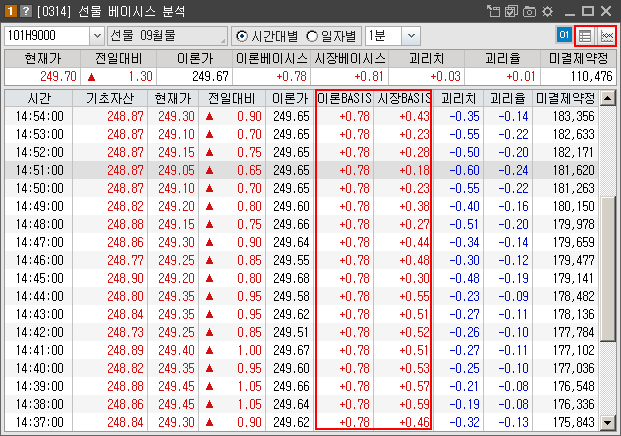Click the checkbox windows icon in title bar
Viewport: 621px width, 436px height.
511,10
